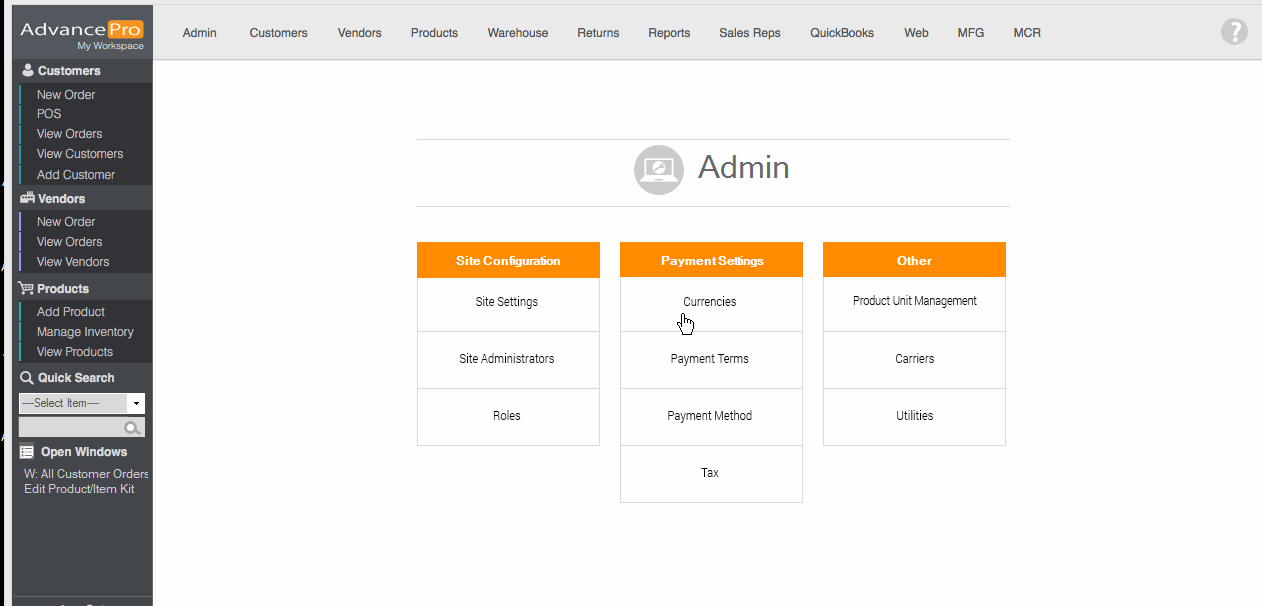The width and height of the screenshot is (1262, 606).
Task: Click the help question mark icon
Action: click(1234, 32)
